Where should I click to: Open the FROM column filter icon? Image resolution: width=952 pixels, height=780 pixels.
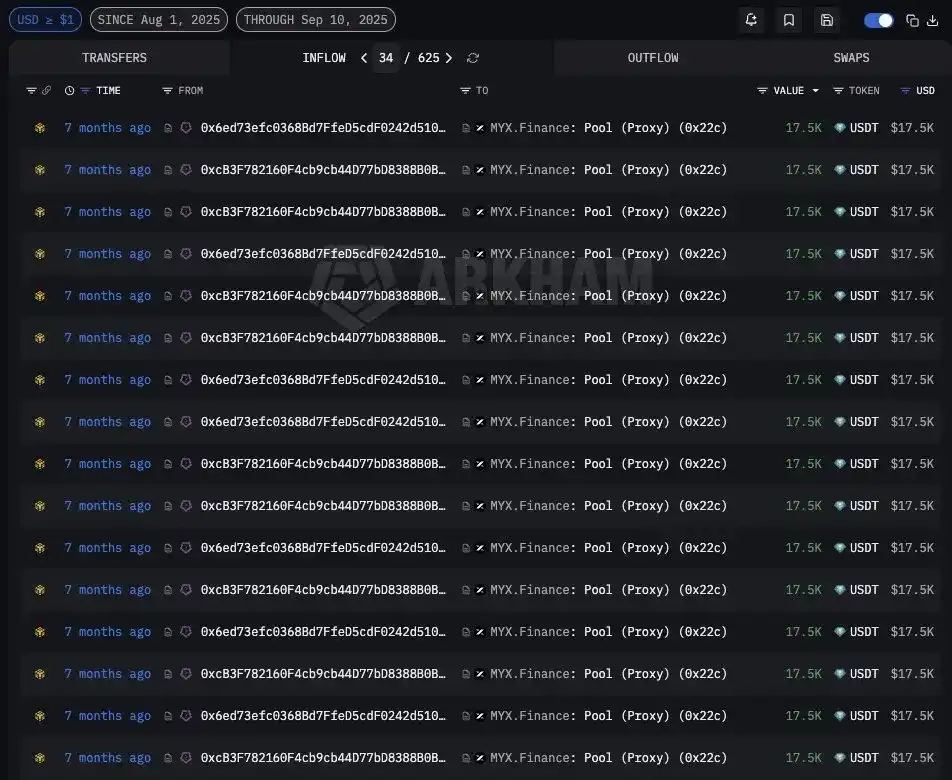pos(168,90)
